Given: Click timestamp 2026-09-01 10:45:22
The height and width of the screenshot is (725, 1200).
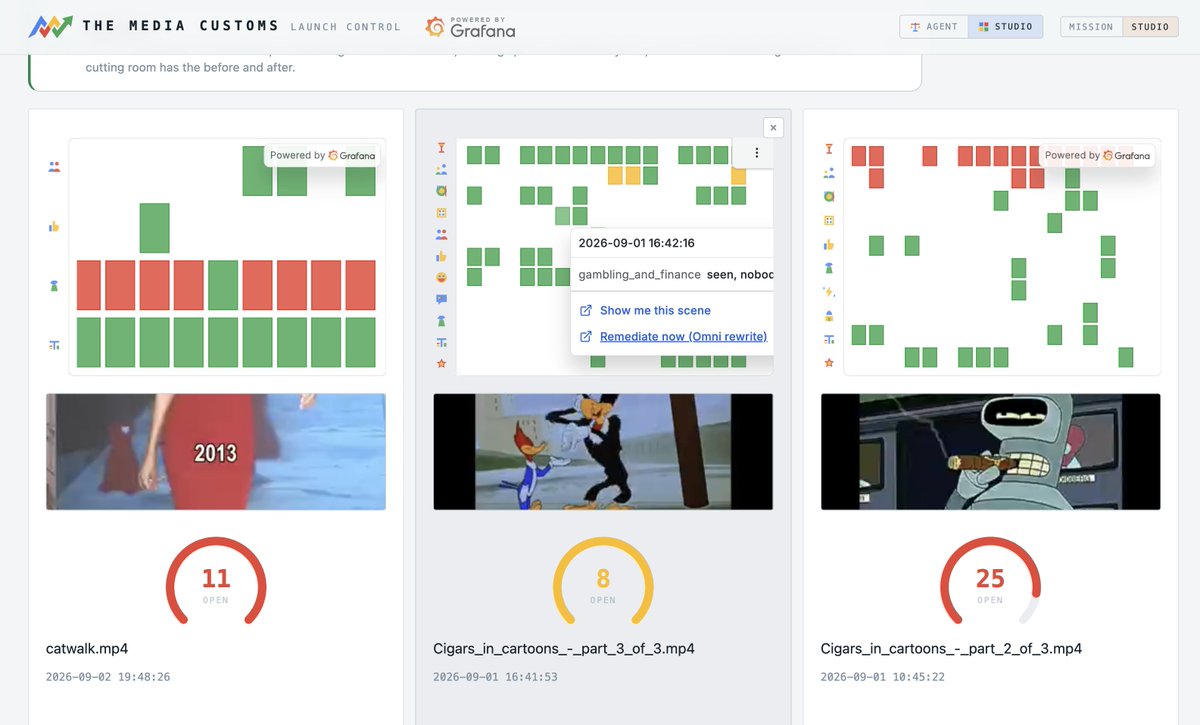Looking at the screenshot, I should point(883,677).
